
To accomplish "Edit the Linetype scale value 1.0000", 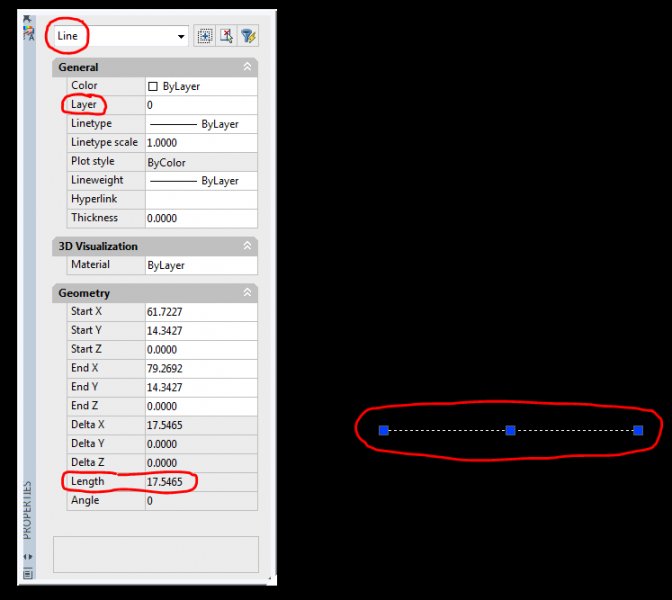I will tap(201, 143).
